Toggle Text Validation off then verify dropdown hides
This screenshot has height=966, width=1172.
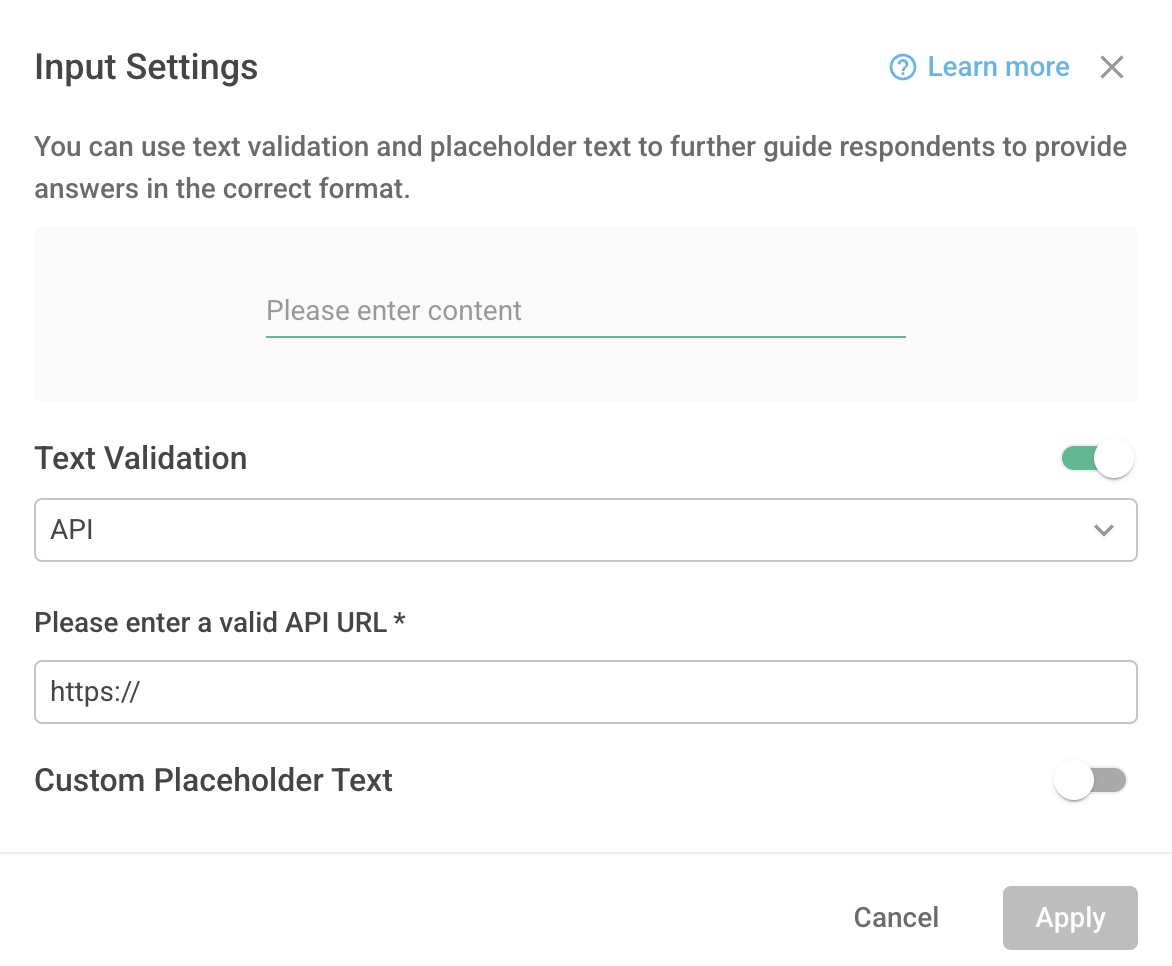1095,457
